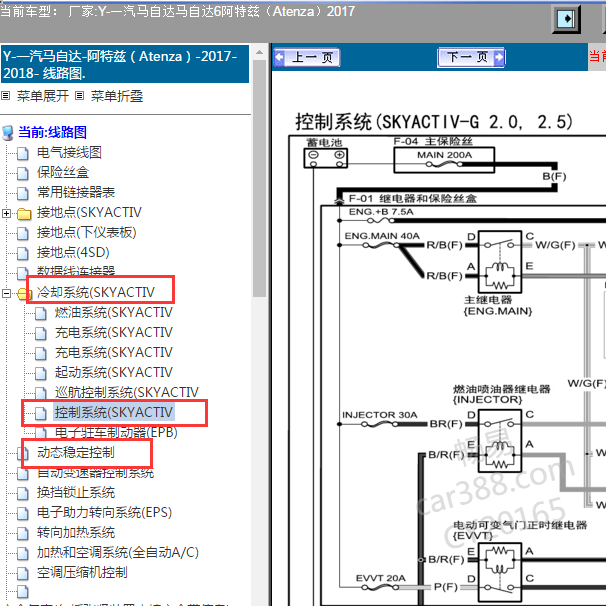Screen dimensions: 606x606
Task: Click page icon beside 燃油系统(SKYACTIV
Action: tap(41, 313)
